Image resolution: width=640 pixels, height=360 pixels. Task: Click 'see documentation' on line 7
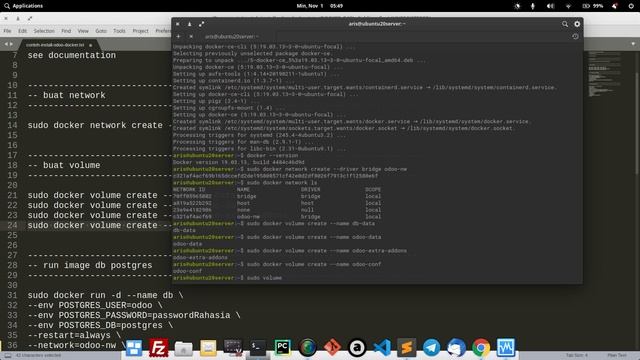[x=71, y=55]
